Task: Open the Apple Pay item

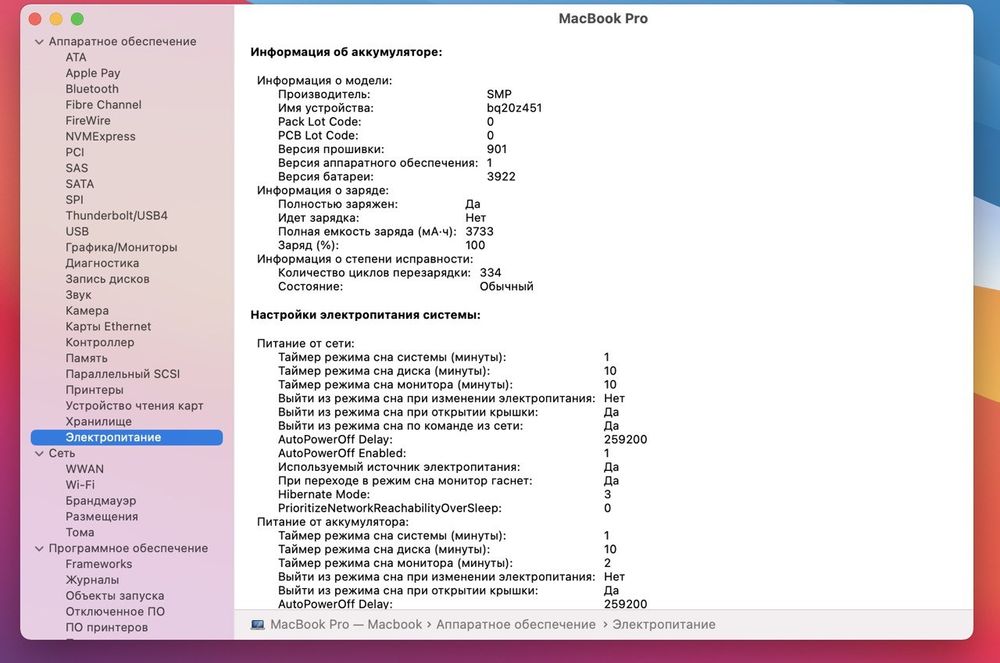Action: pyautogui.click(x=92, y=73)
